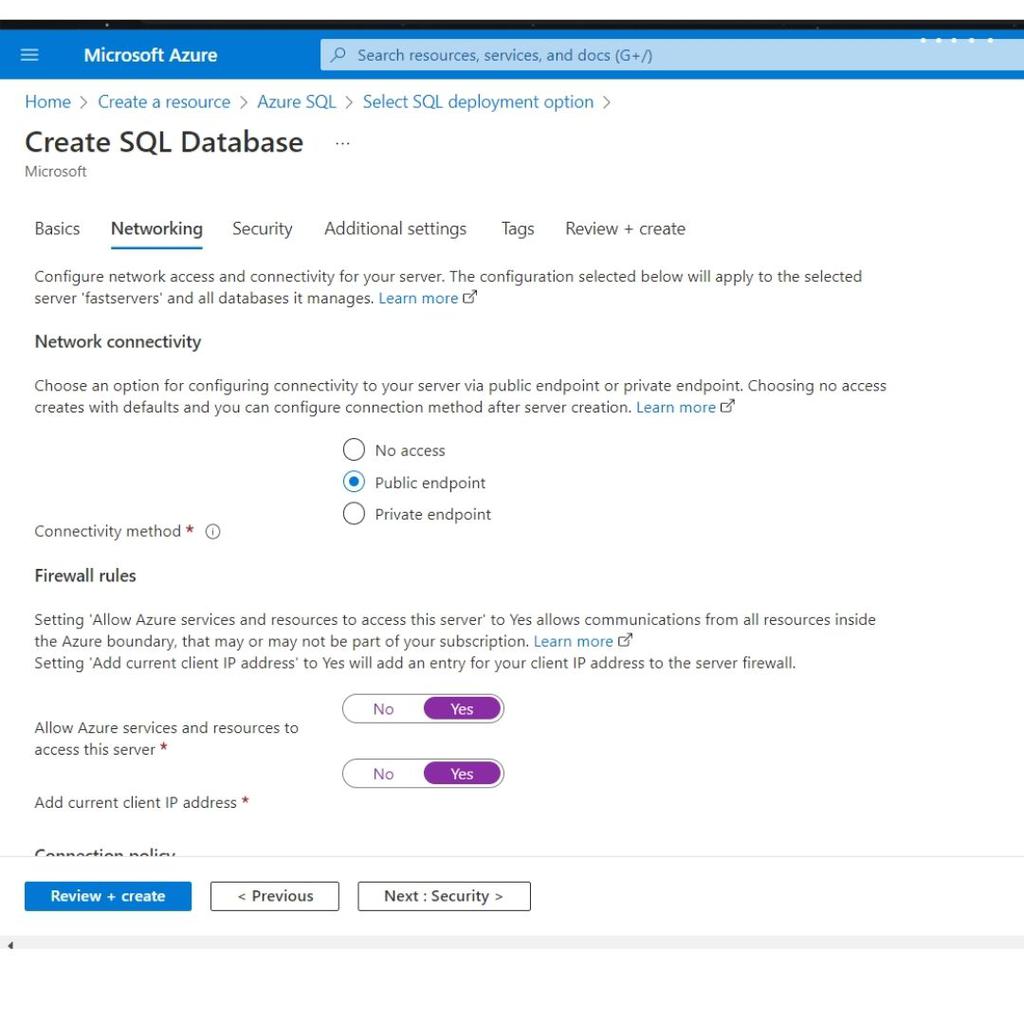Viewport: 1024px width, 1024px height.
Task: Go to the Review + create tab
Action: [626, 229]
